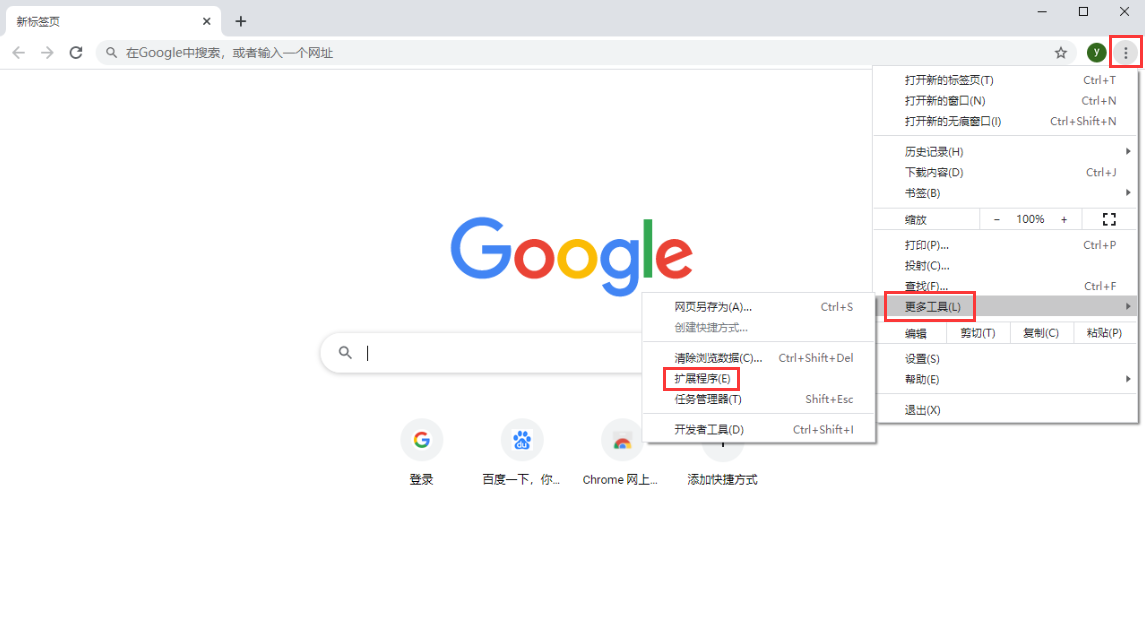Open 下载内容(D) from the menu
Image resolution: width=1145 pixels, height=632 pixels.
pos(1006,172)
